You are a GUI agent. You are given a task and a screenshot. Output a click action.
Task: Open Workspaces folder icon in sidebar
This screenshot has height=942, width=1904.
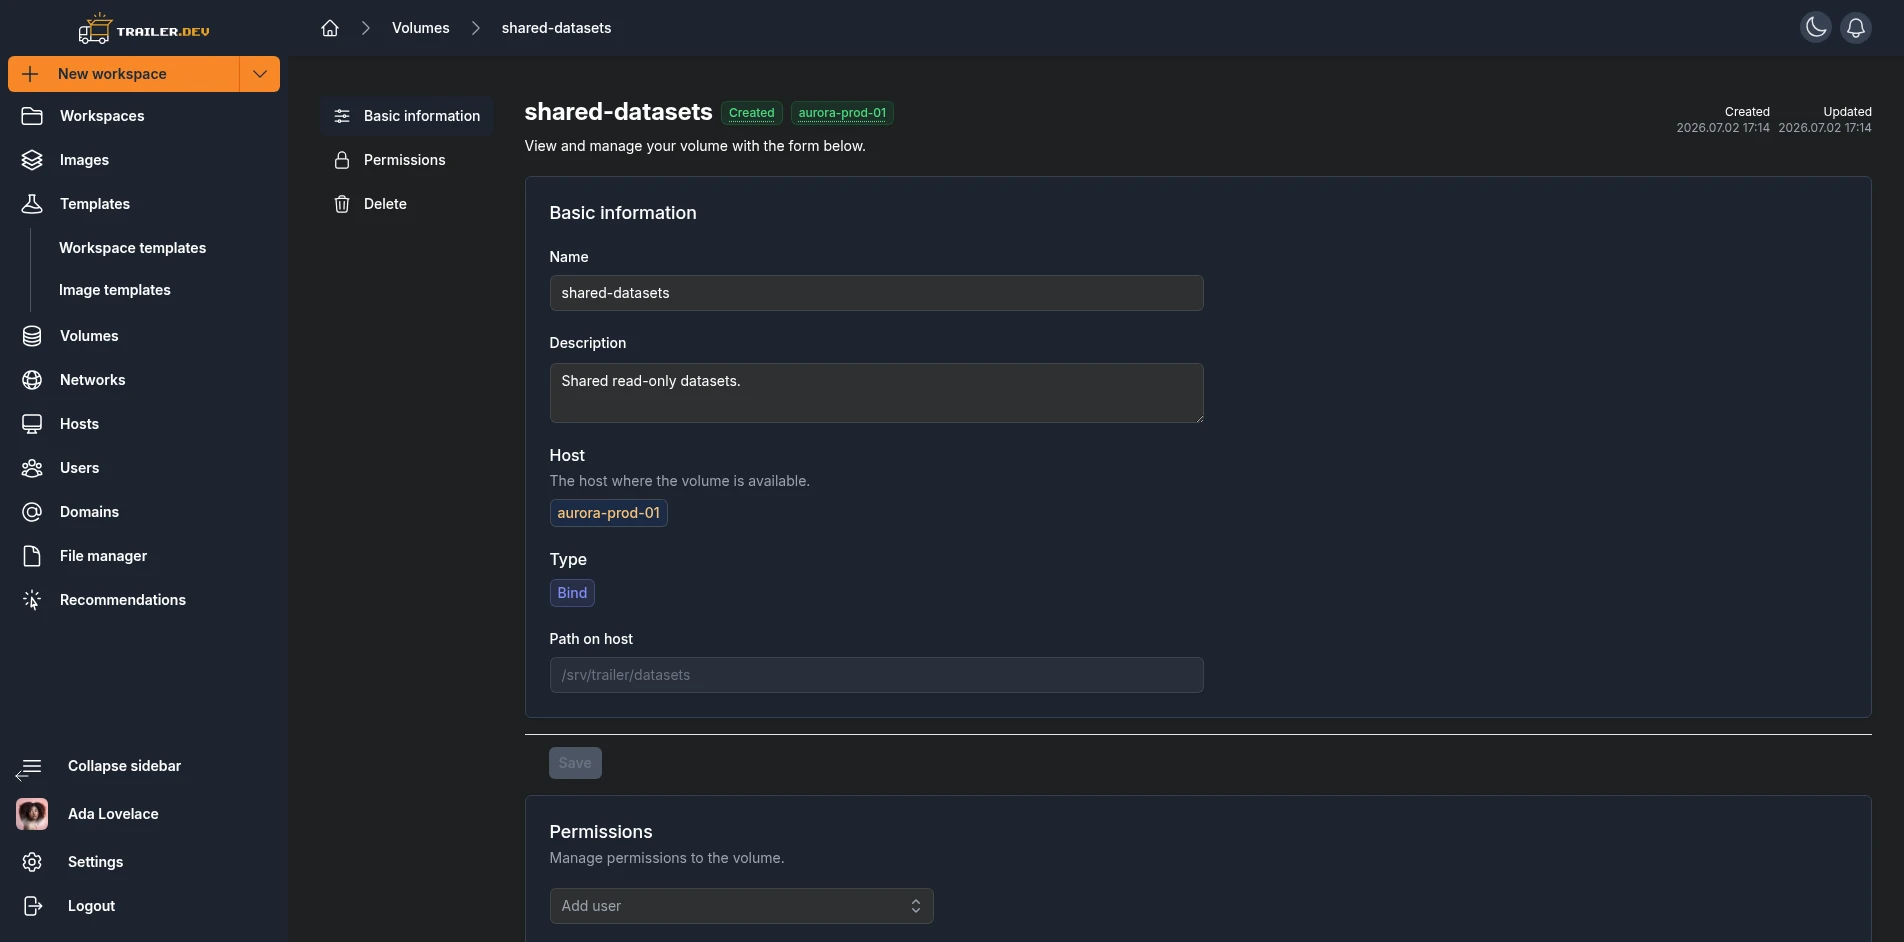pyautogui.click(x=32, y=116)
